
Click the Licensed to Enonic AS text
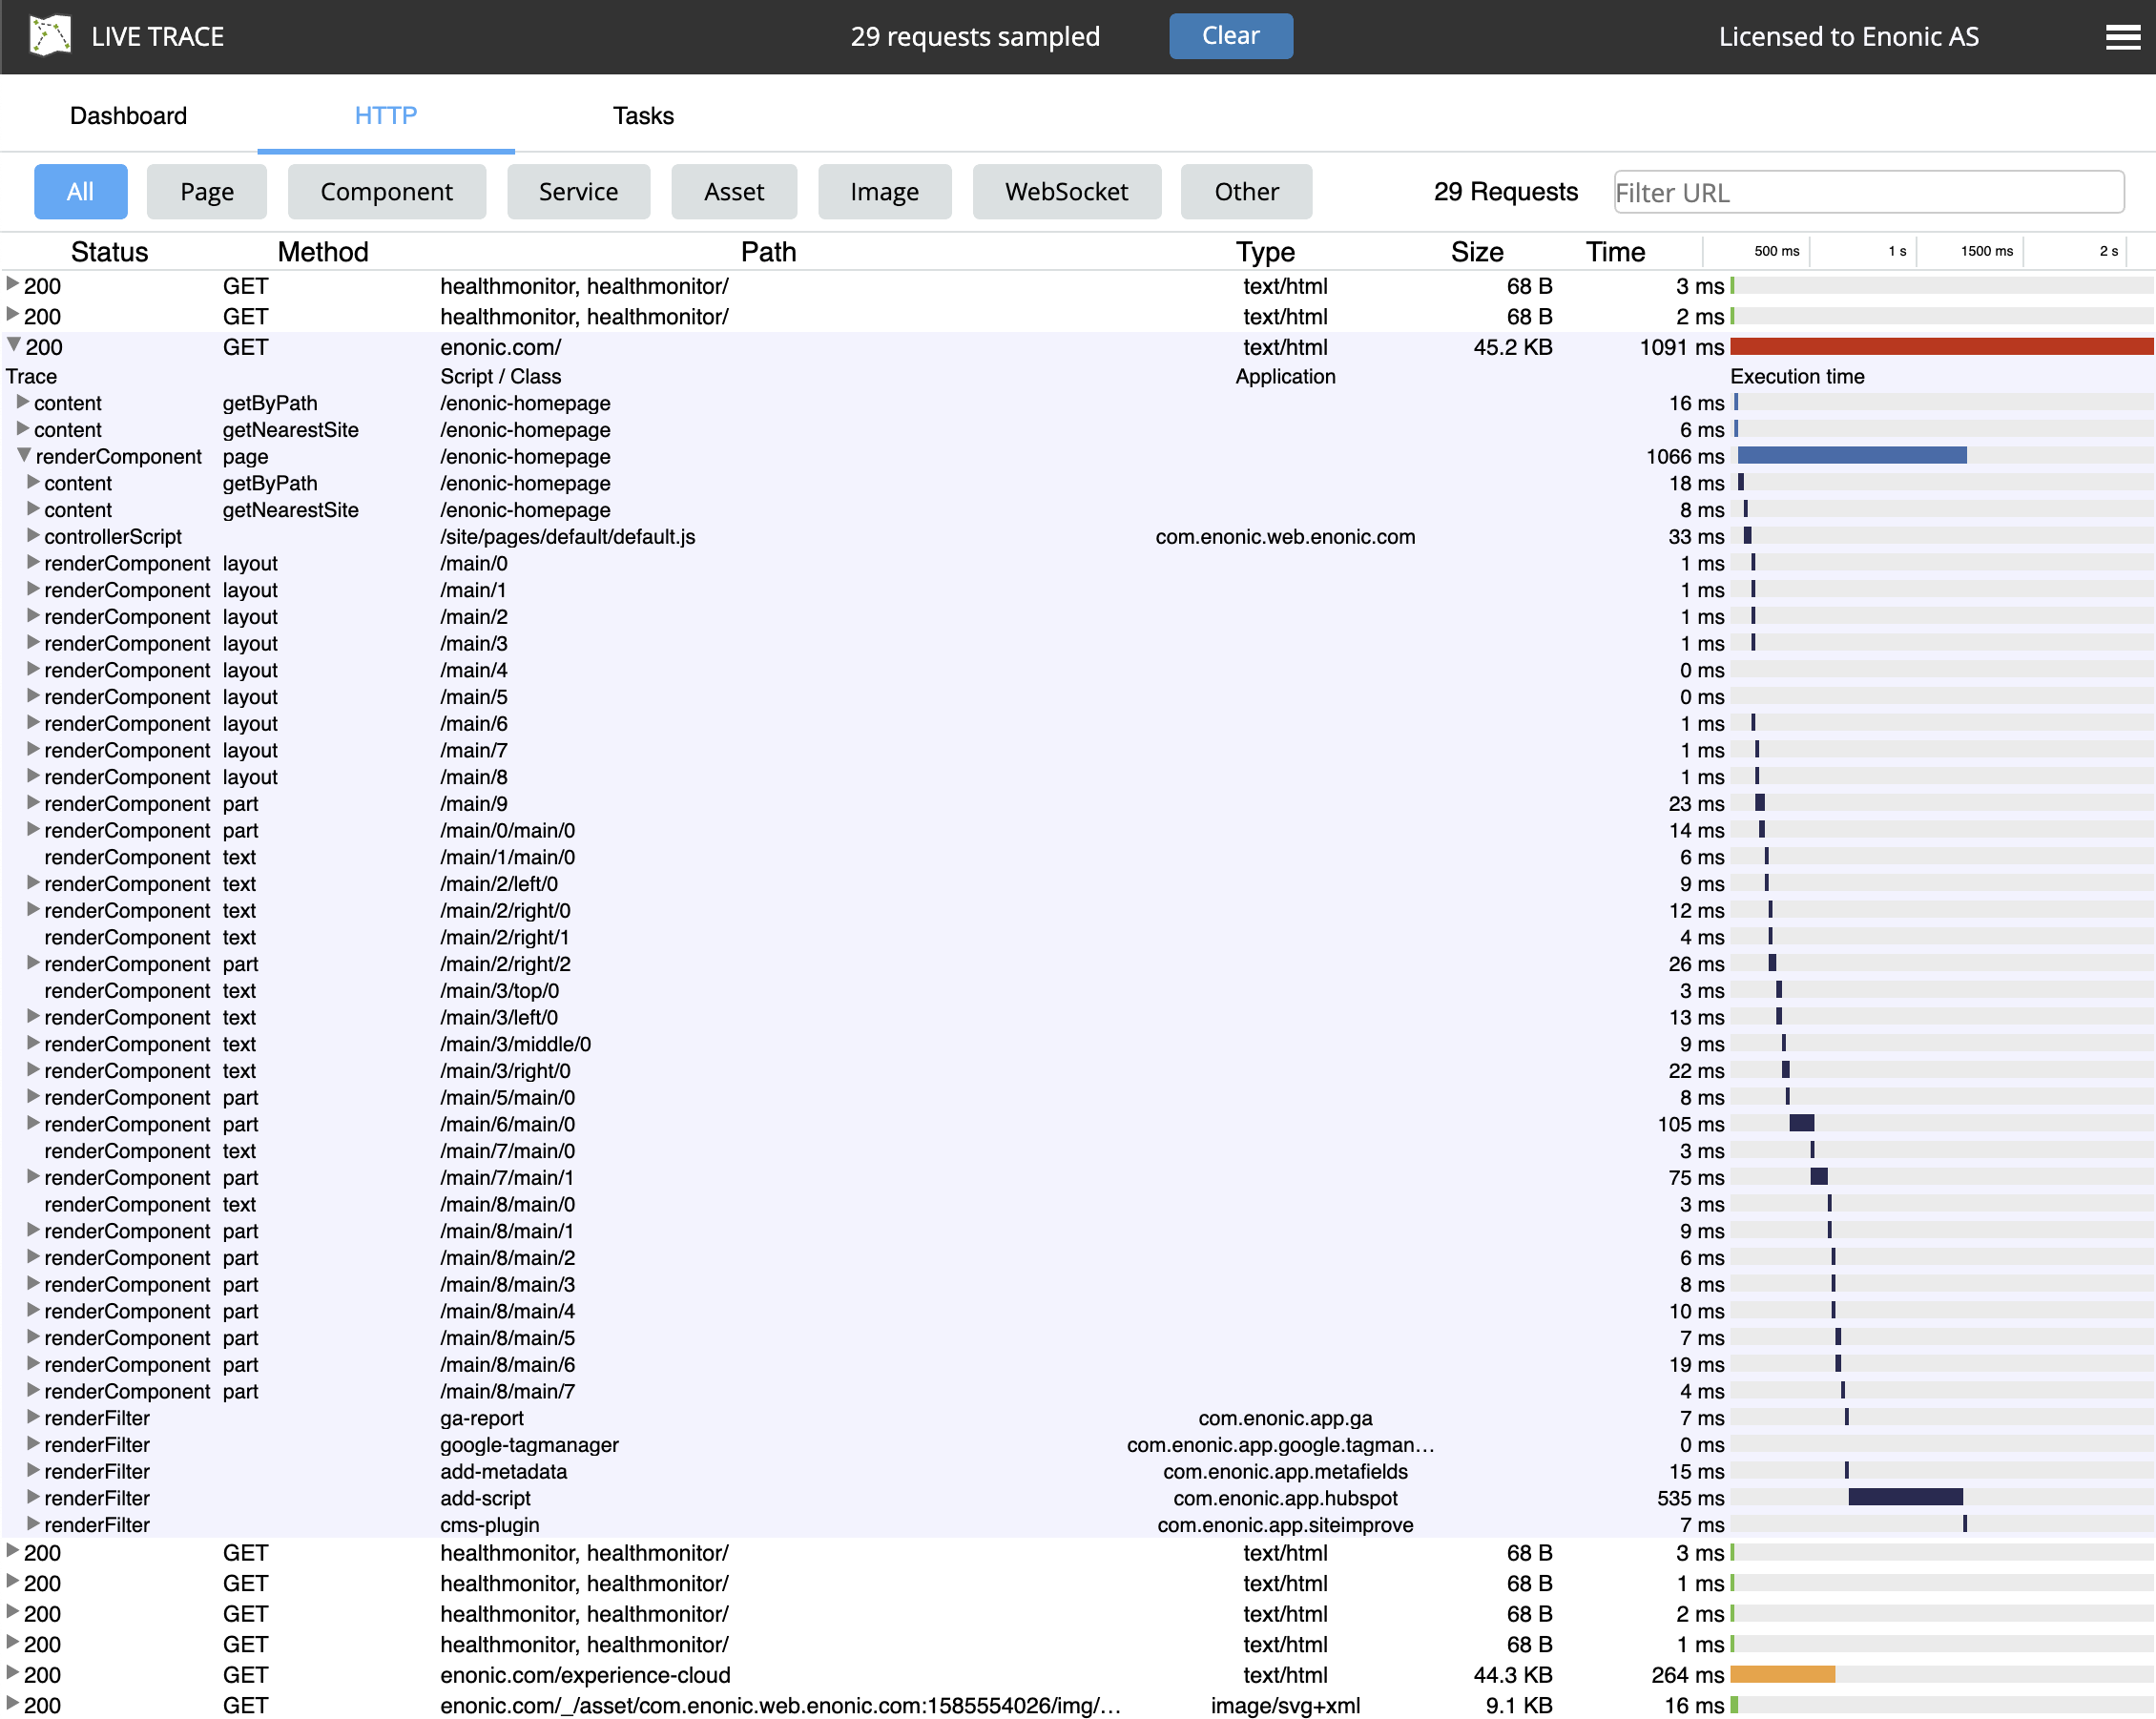(x=1848, y=37)
